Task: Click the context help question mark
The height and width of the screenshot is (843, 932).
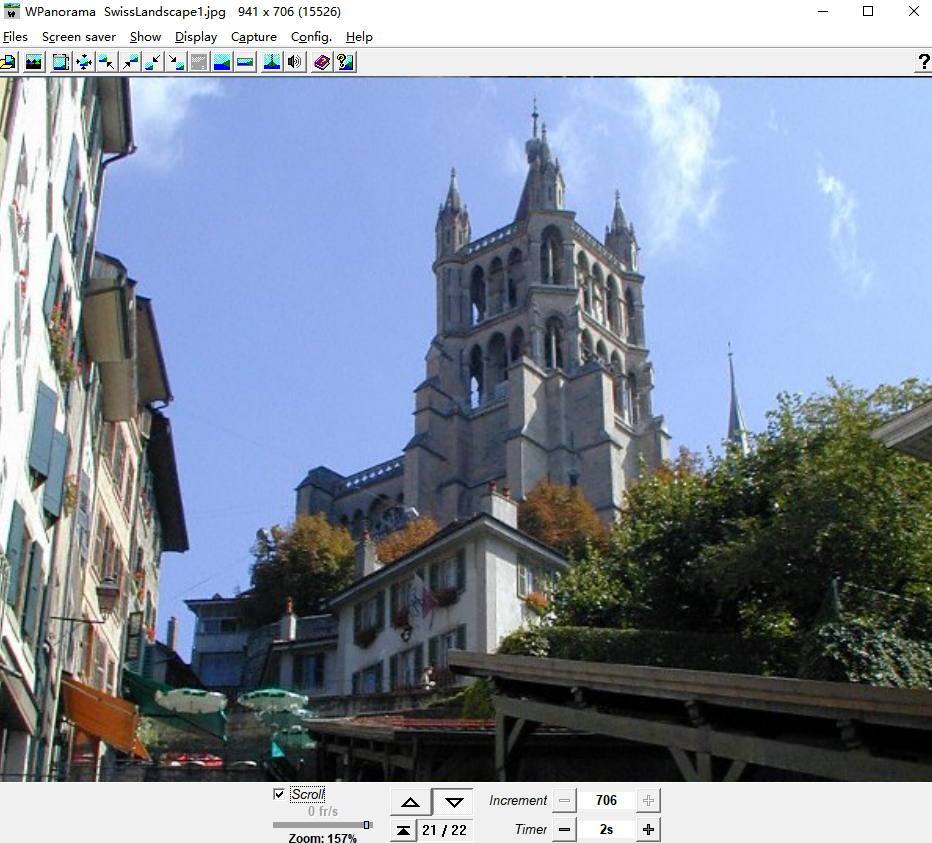Action: tap(922, 62)
